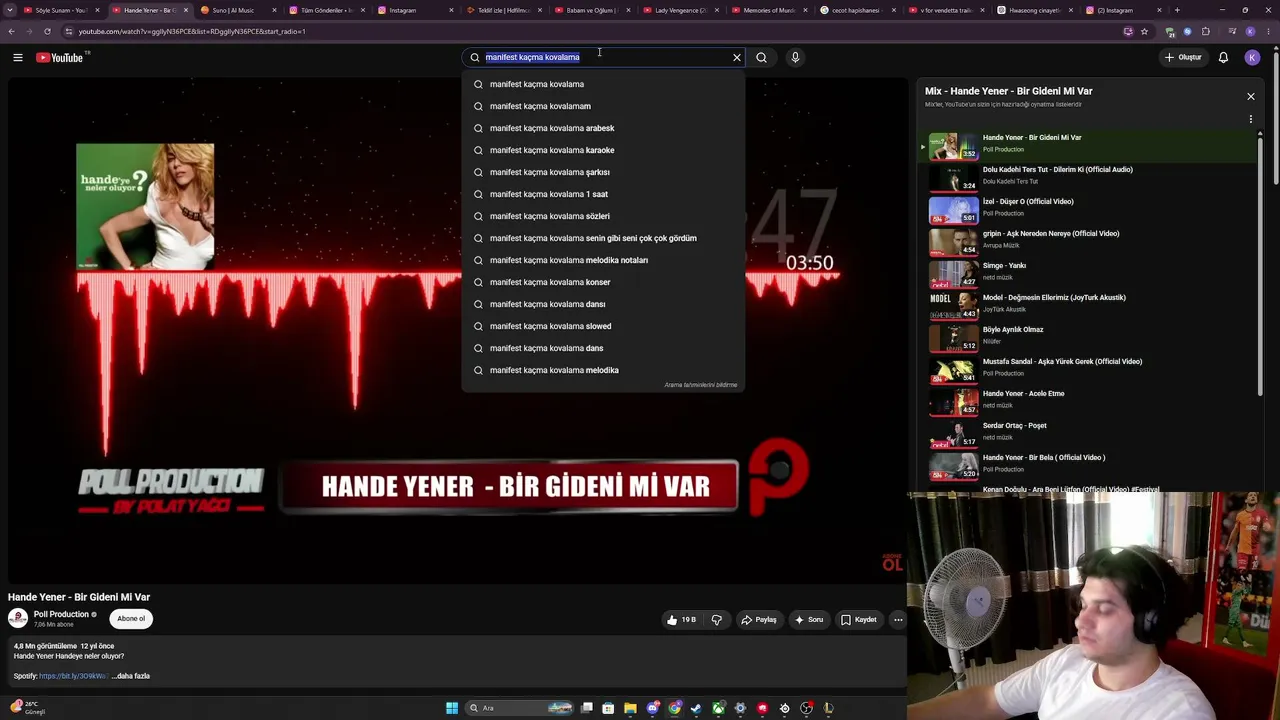Open the Oluştur create button

click(x=1182, y=58)
